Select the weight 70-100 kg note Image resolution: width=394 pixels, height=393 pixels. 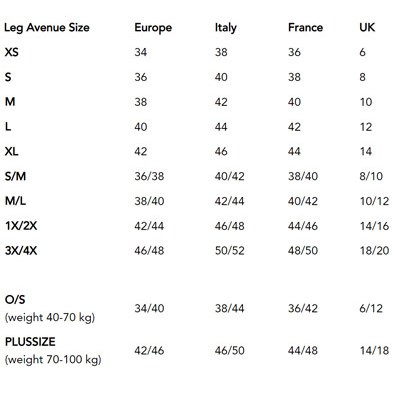pos(53,360)
